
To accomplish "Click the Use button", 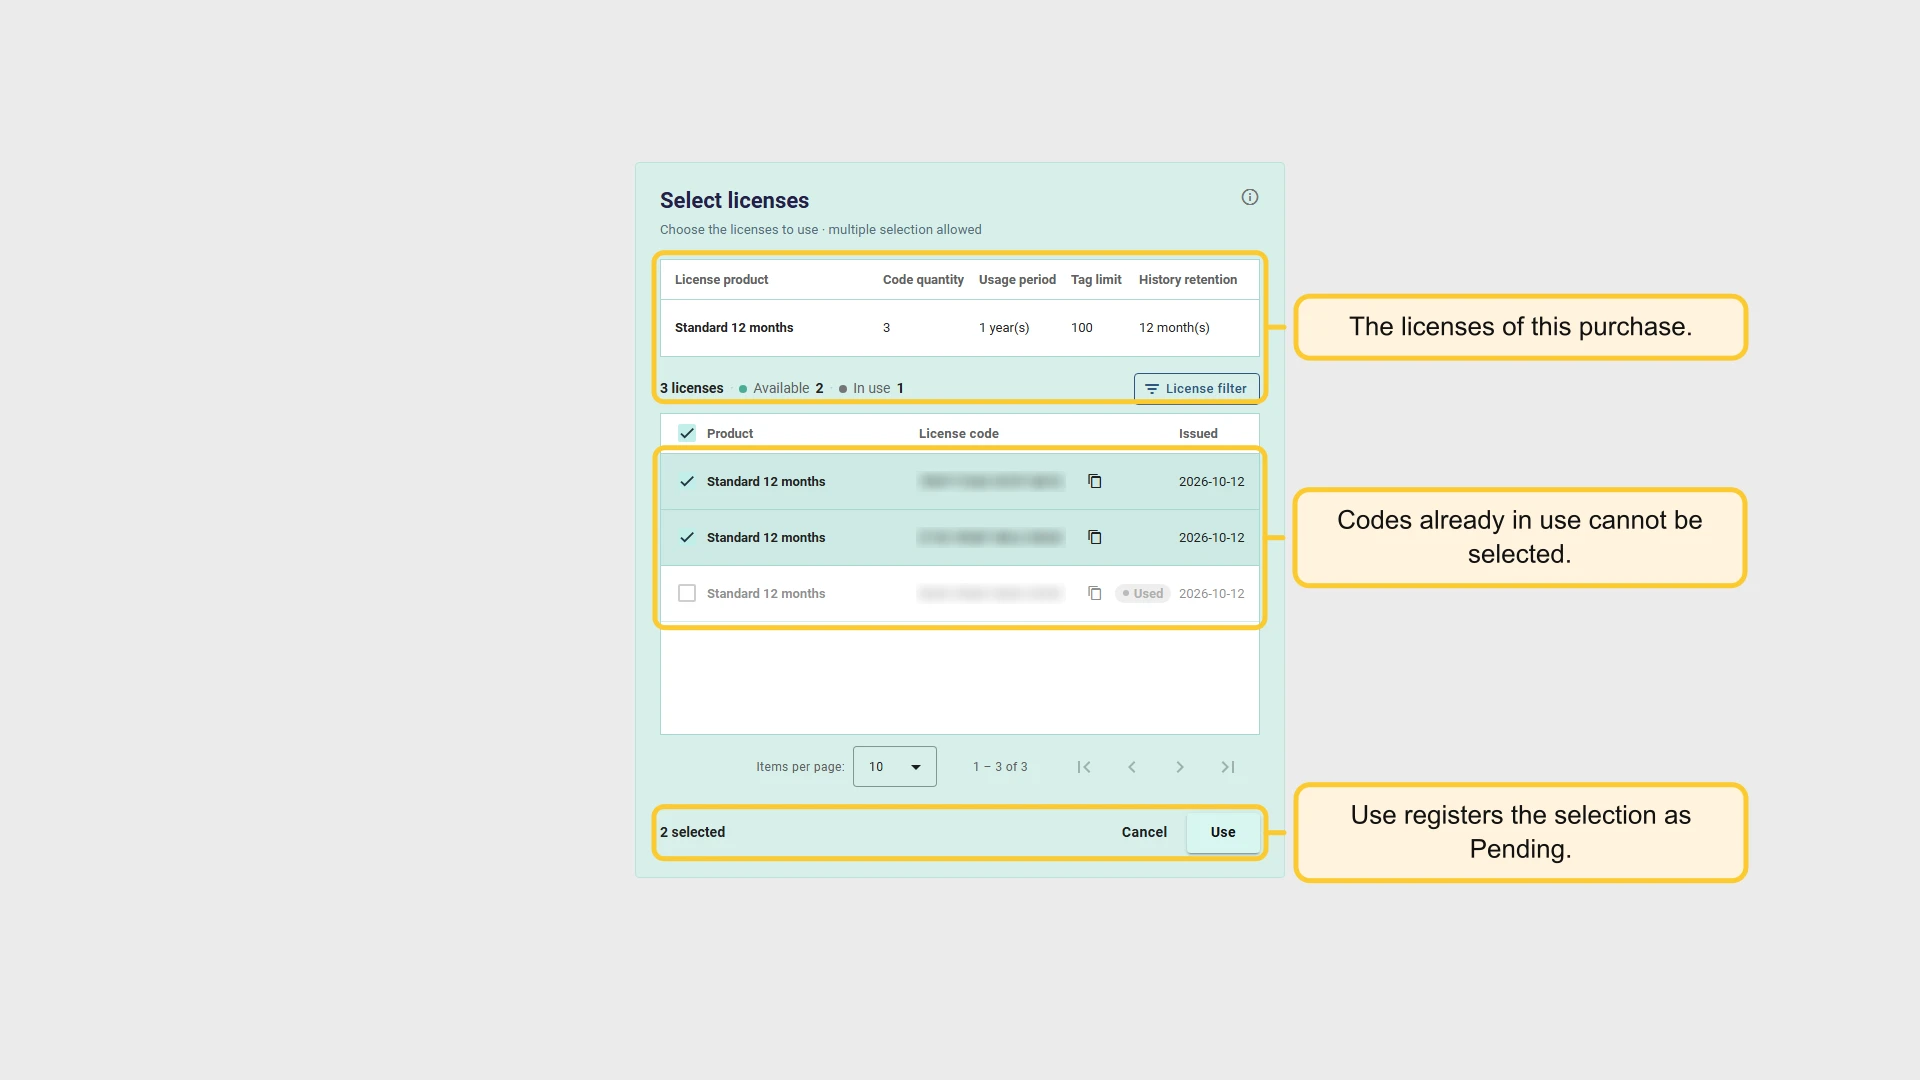I will click(1223, 832).
